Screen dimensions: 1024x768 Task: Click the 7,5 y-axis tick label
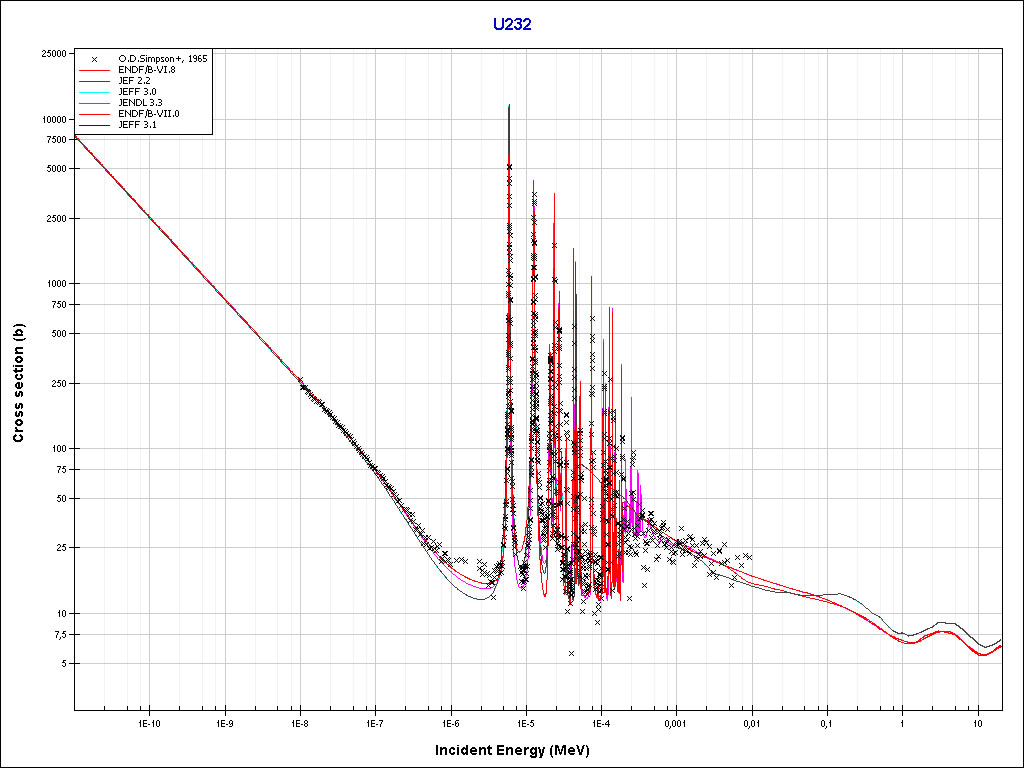click(x=58, y=634)
